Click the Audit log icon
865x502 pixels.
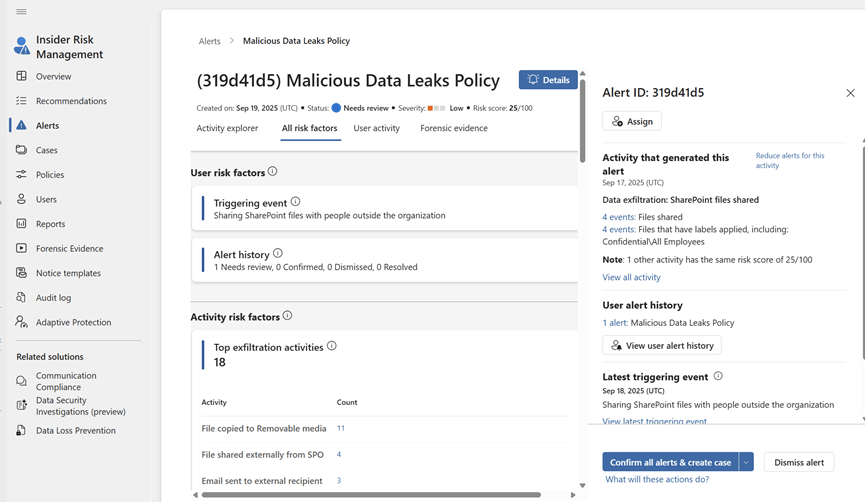[21, 297]
